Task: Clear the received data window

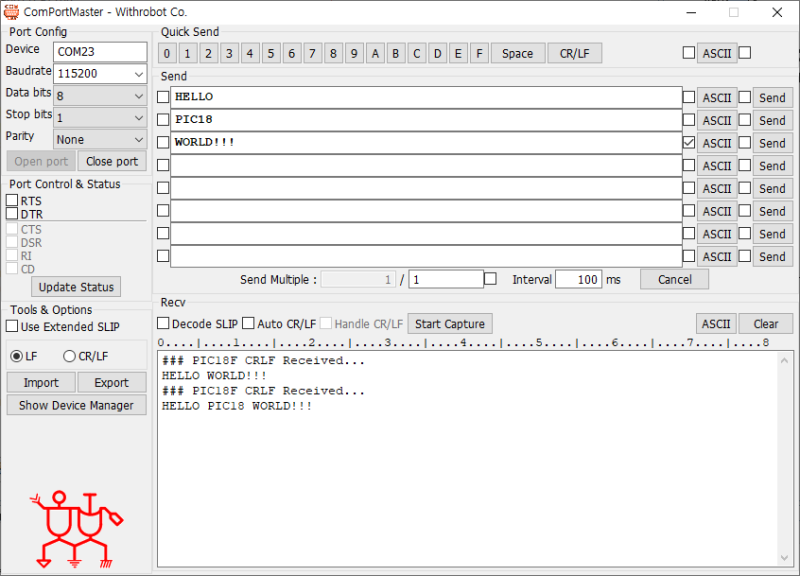Action: pyautogui.click(x=765, y=323)
